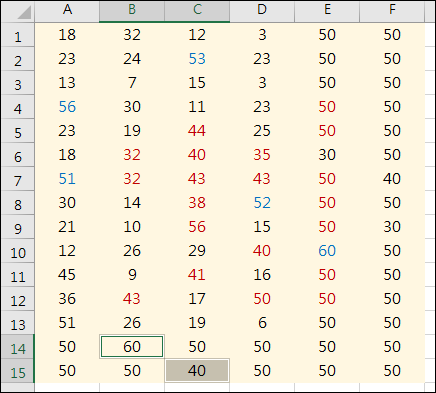Click blue value 53 in column C
The width and height of the screenshot is (436, 393).
[x=197, y=59]
